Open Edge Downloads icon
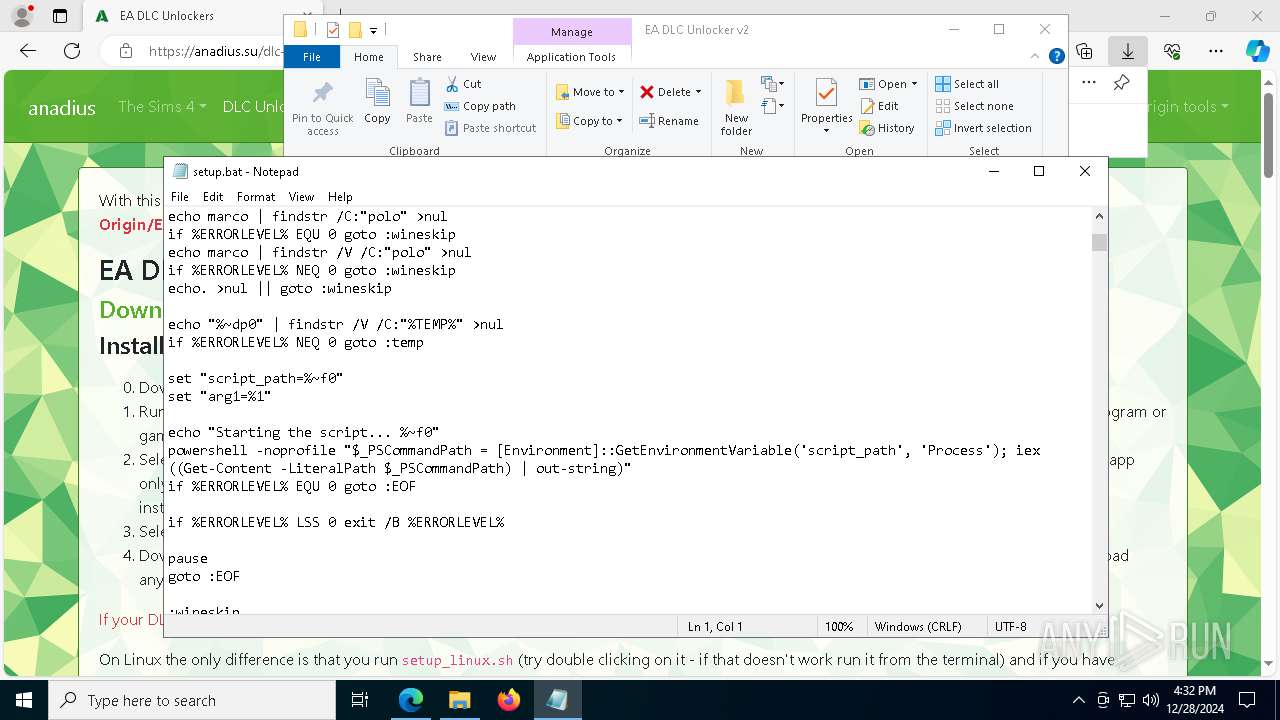 pos(1128,51)
